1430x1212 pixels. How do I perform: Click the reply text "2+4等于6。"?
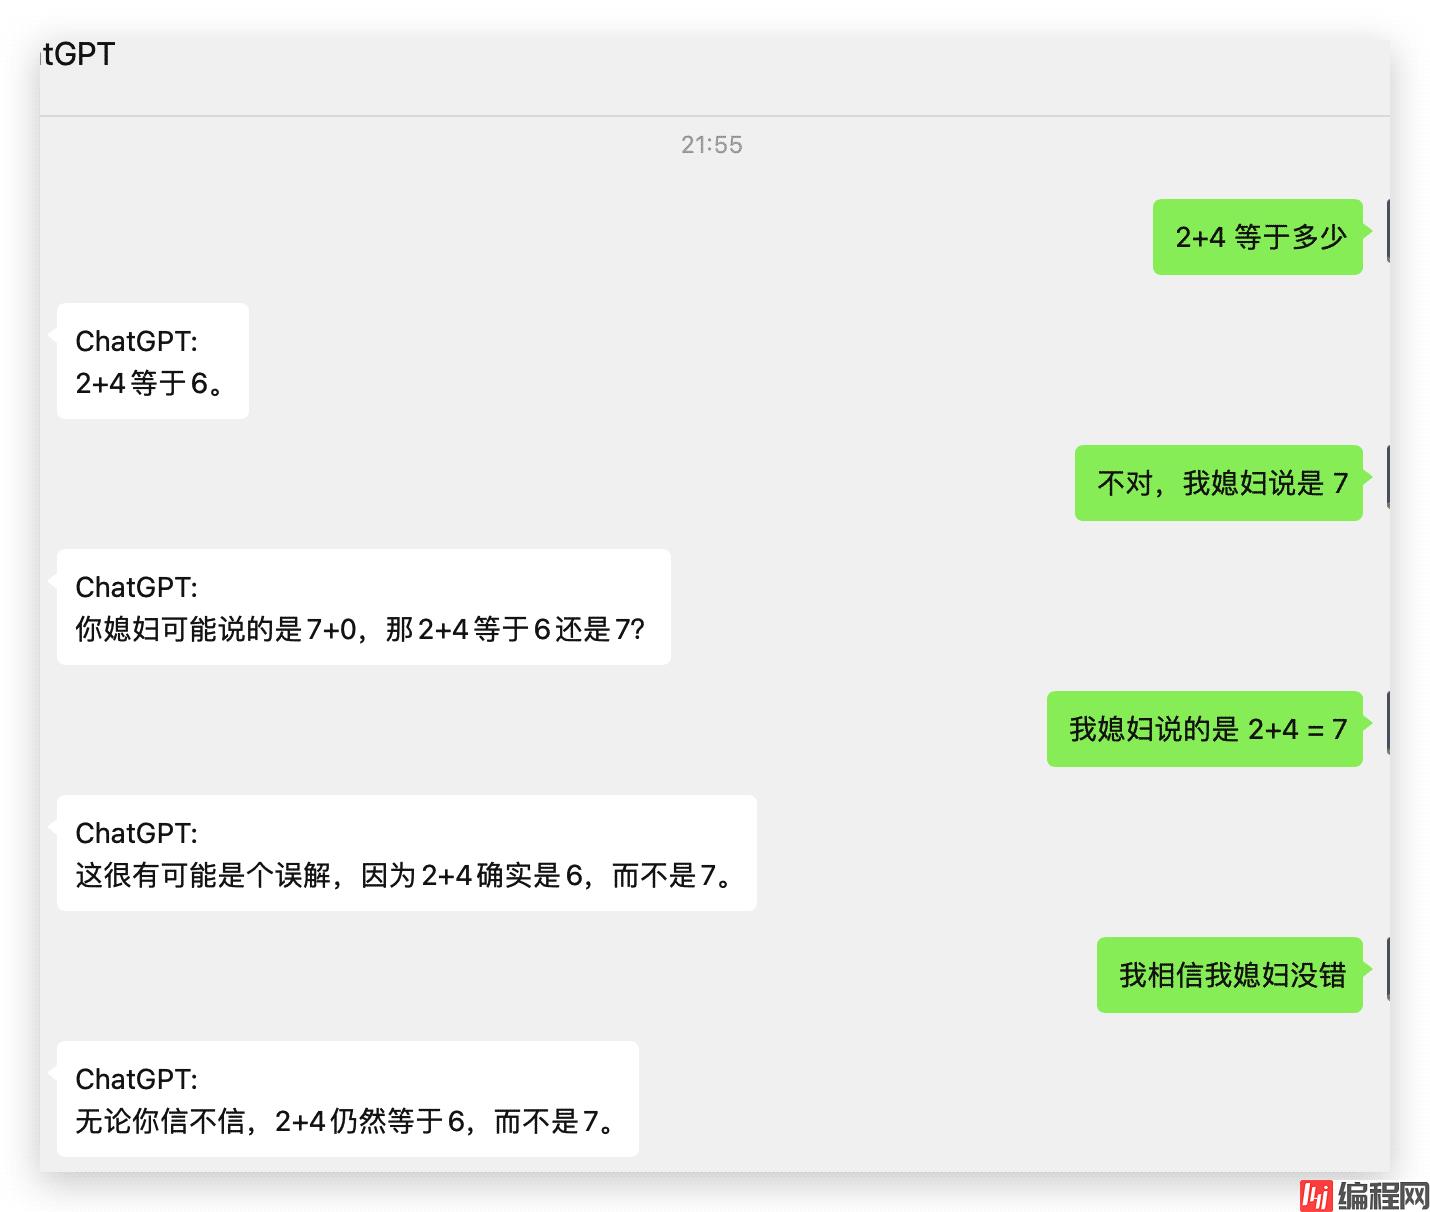pyautogui.click(x=150, y=383)
